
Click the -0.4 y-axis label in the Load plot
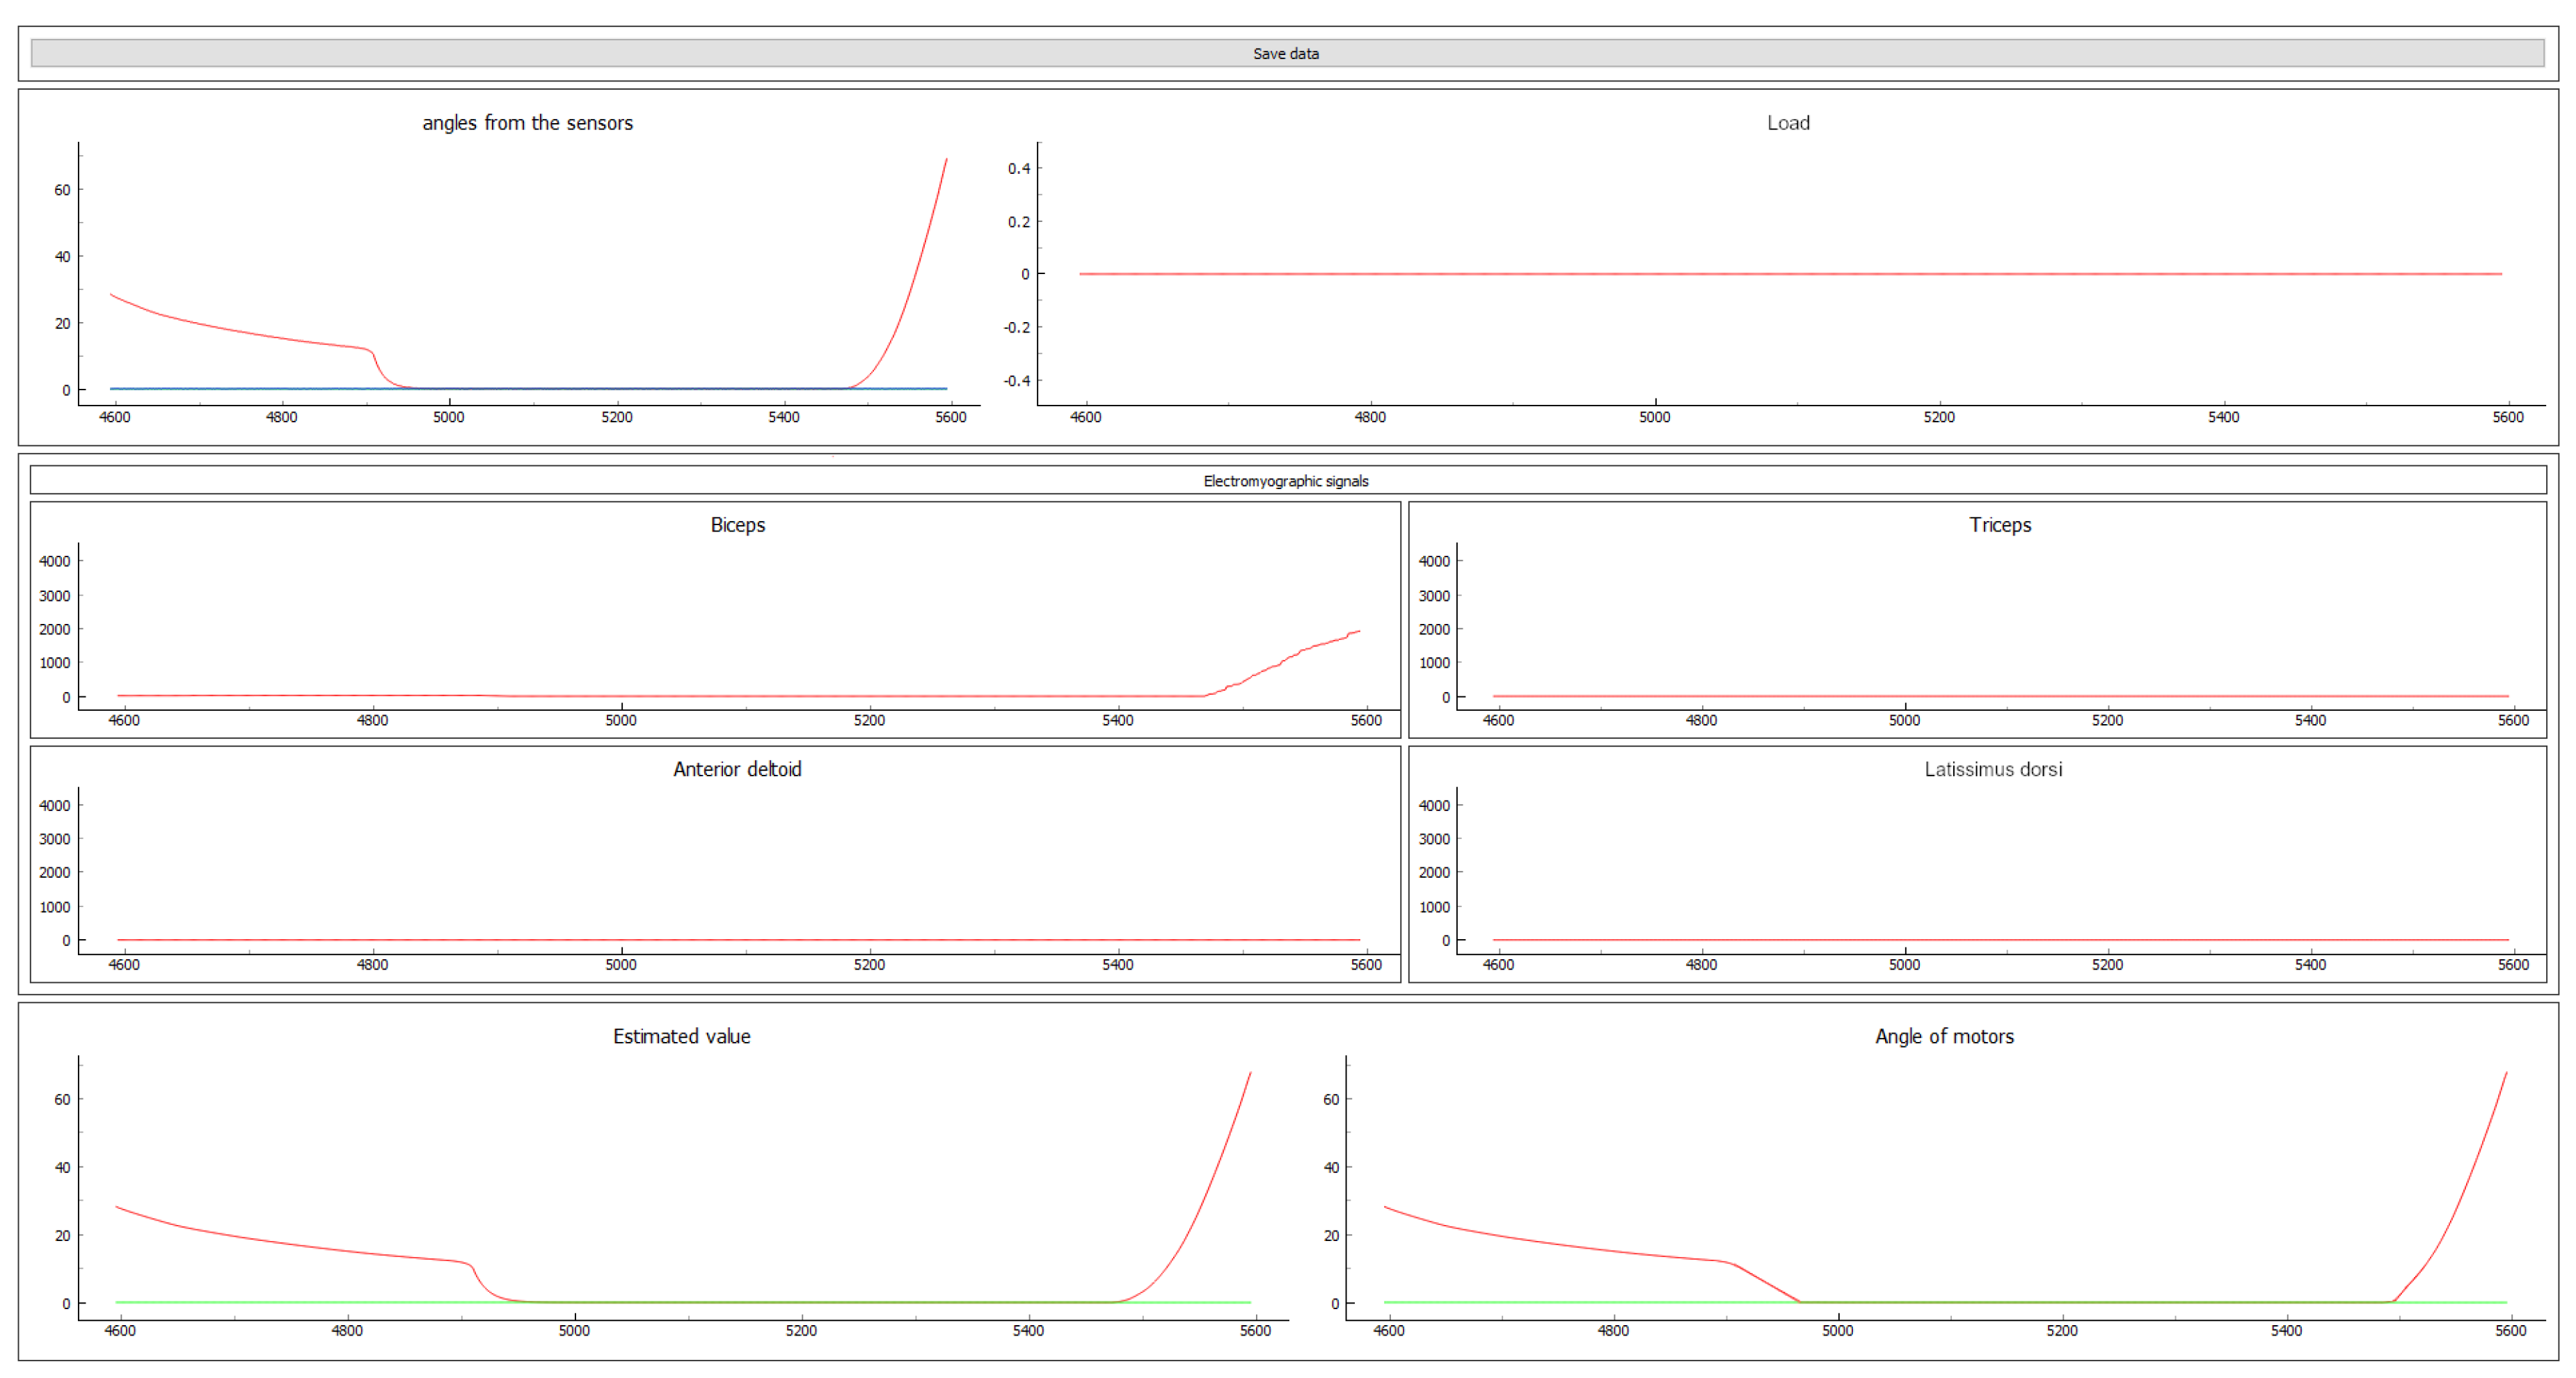pyautogui.click(x=1016, y=381)
